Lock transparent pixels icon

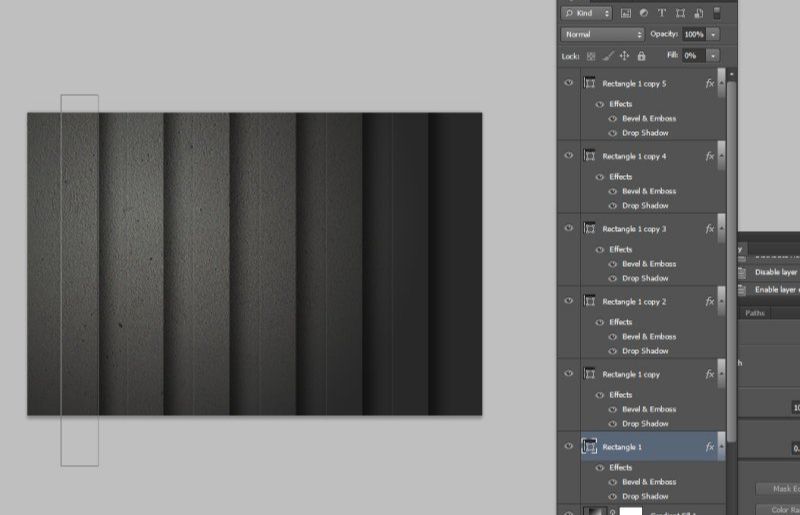591,56
